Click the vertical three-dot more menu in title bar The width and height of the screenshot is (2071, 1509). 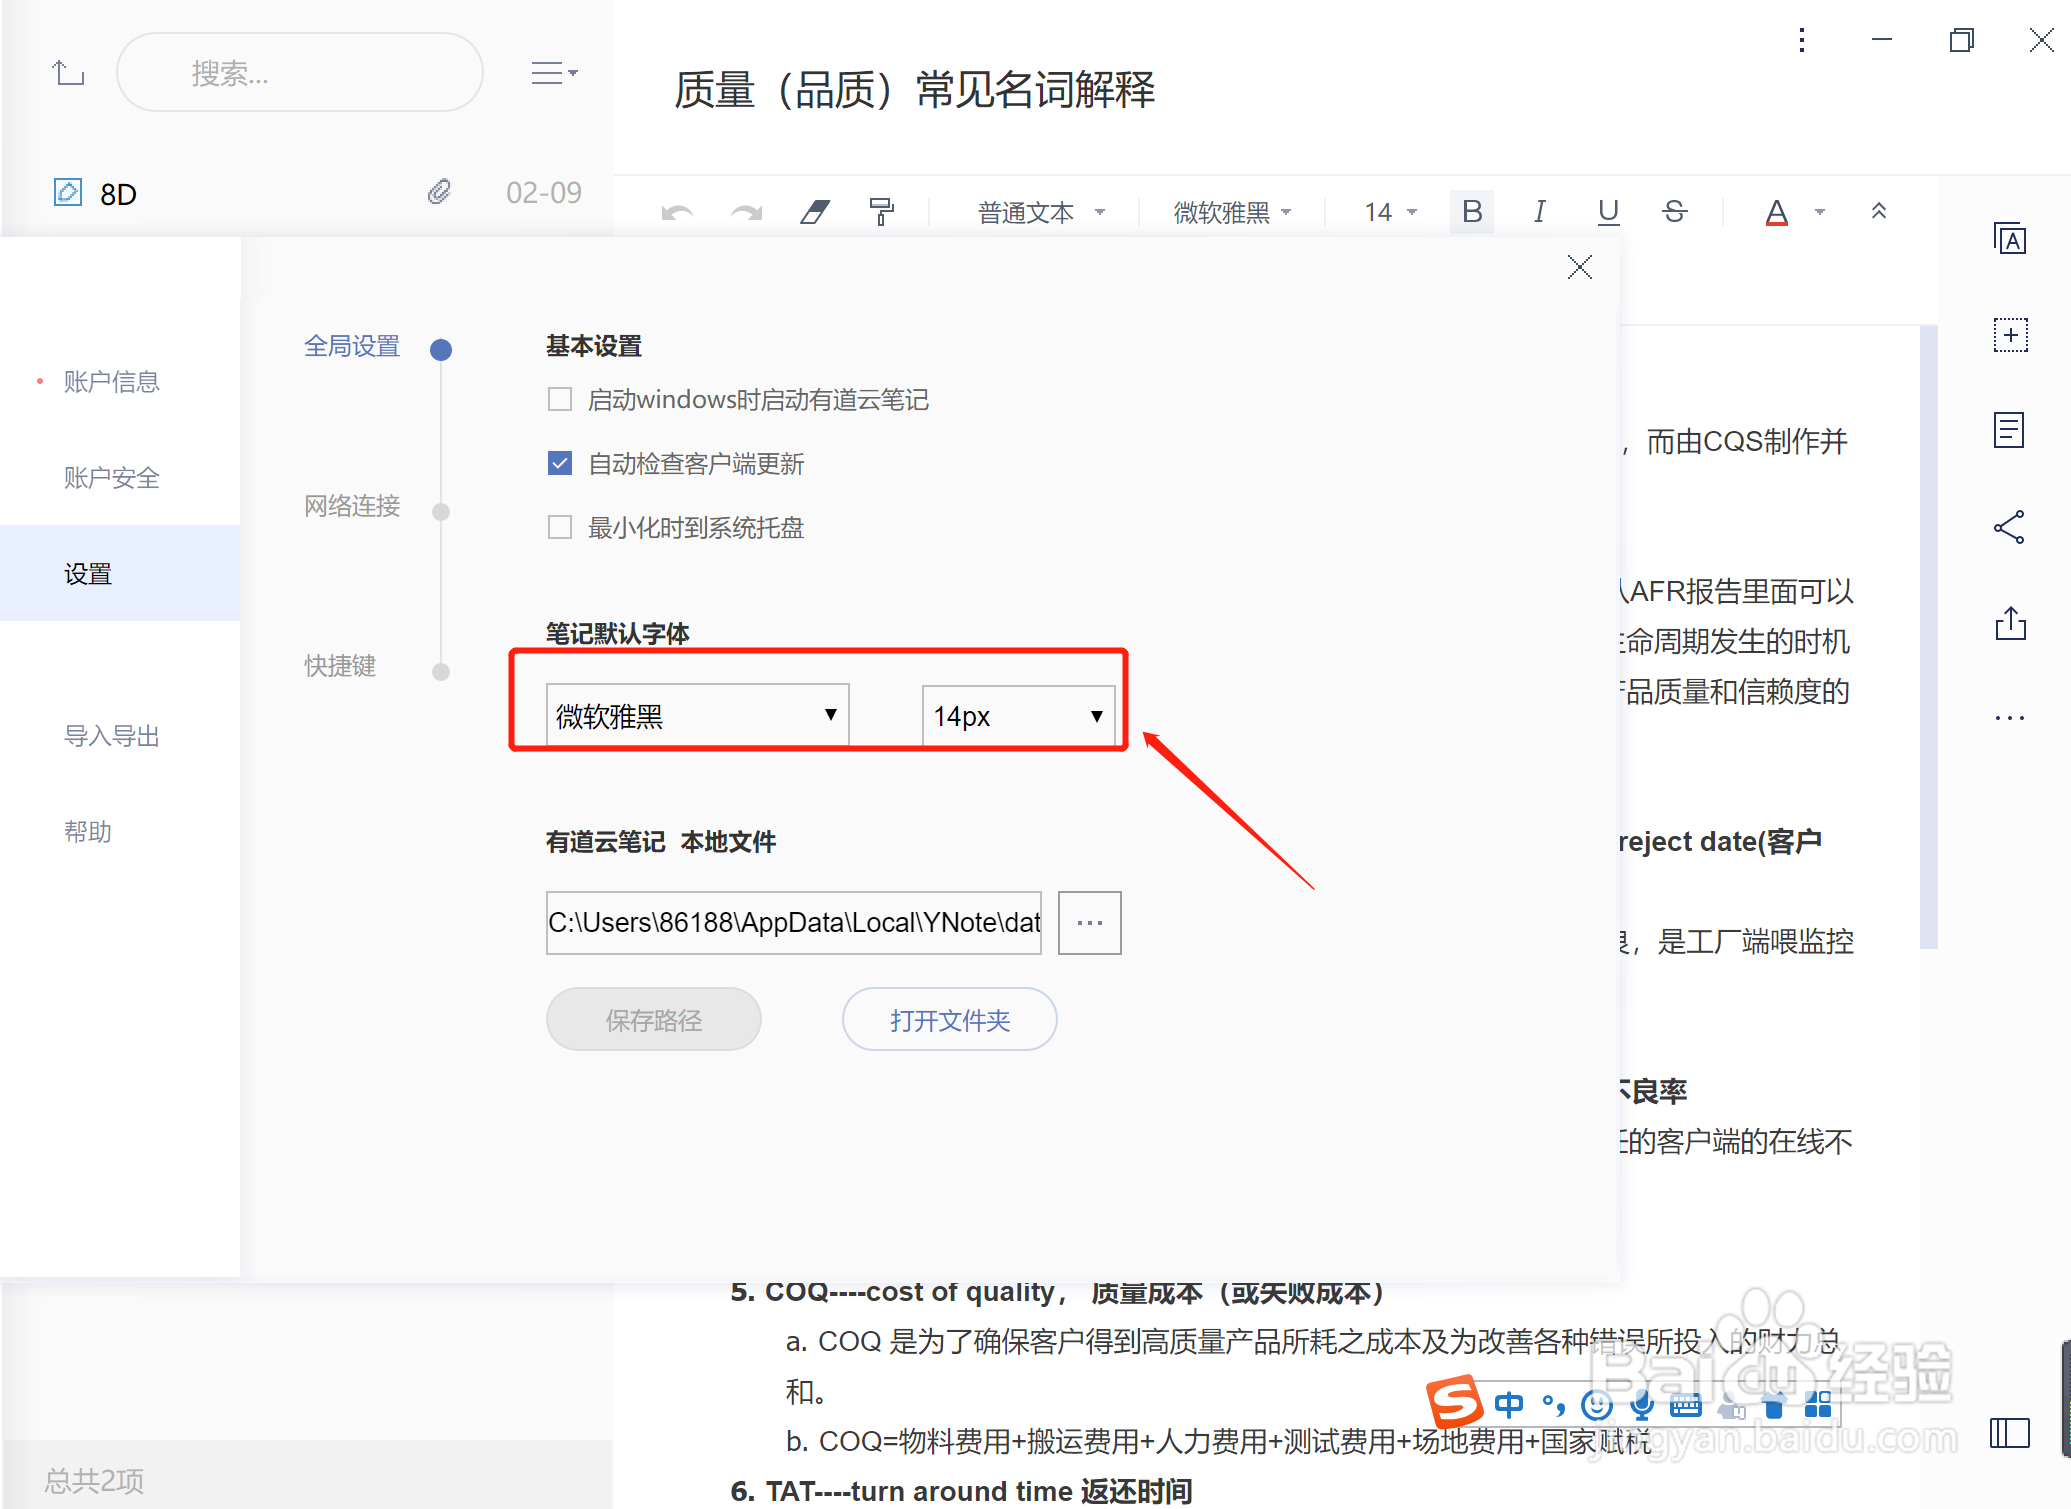[1802, 41]
